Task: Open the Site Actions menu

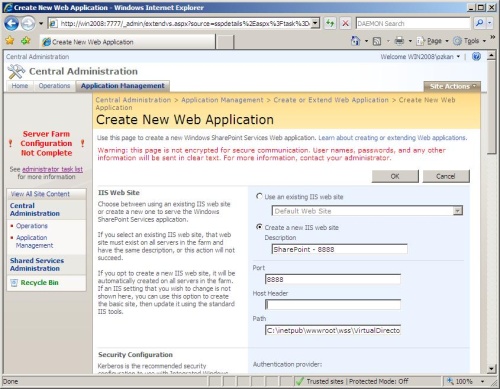Action: [x=452, y=86]
